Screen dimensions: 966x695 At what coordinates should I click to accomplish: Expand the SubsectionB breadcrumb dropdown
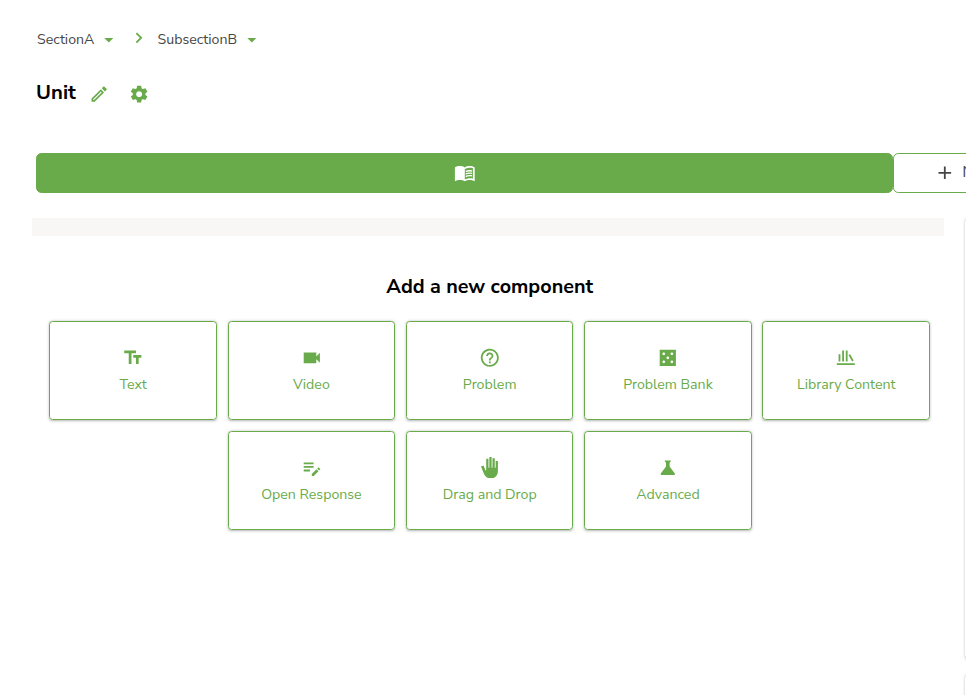click(x=207, y=39)
